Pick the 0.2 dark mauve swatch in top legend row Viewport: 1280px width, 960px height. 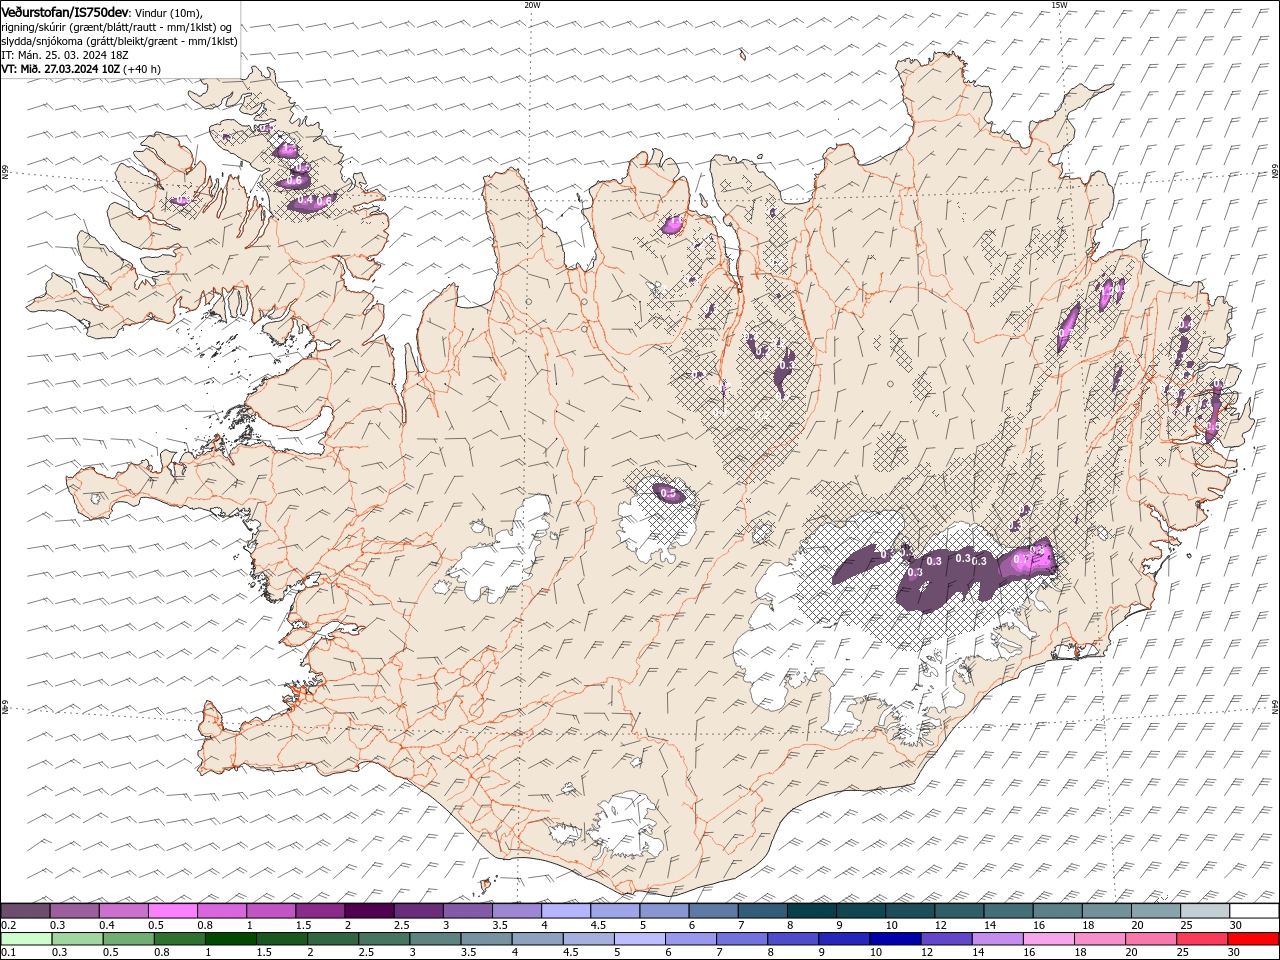26,911
